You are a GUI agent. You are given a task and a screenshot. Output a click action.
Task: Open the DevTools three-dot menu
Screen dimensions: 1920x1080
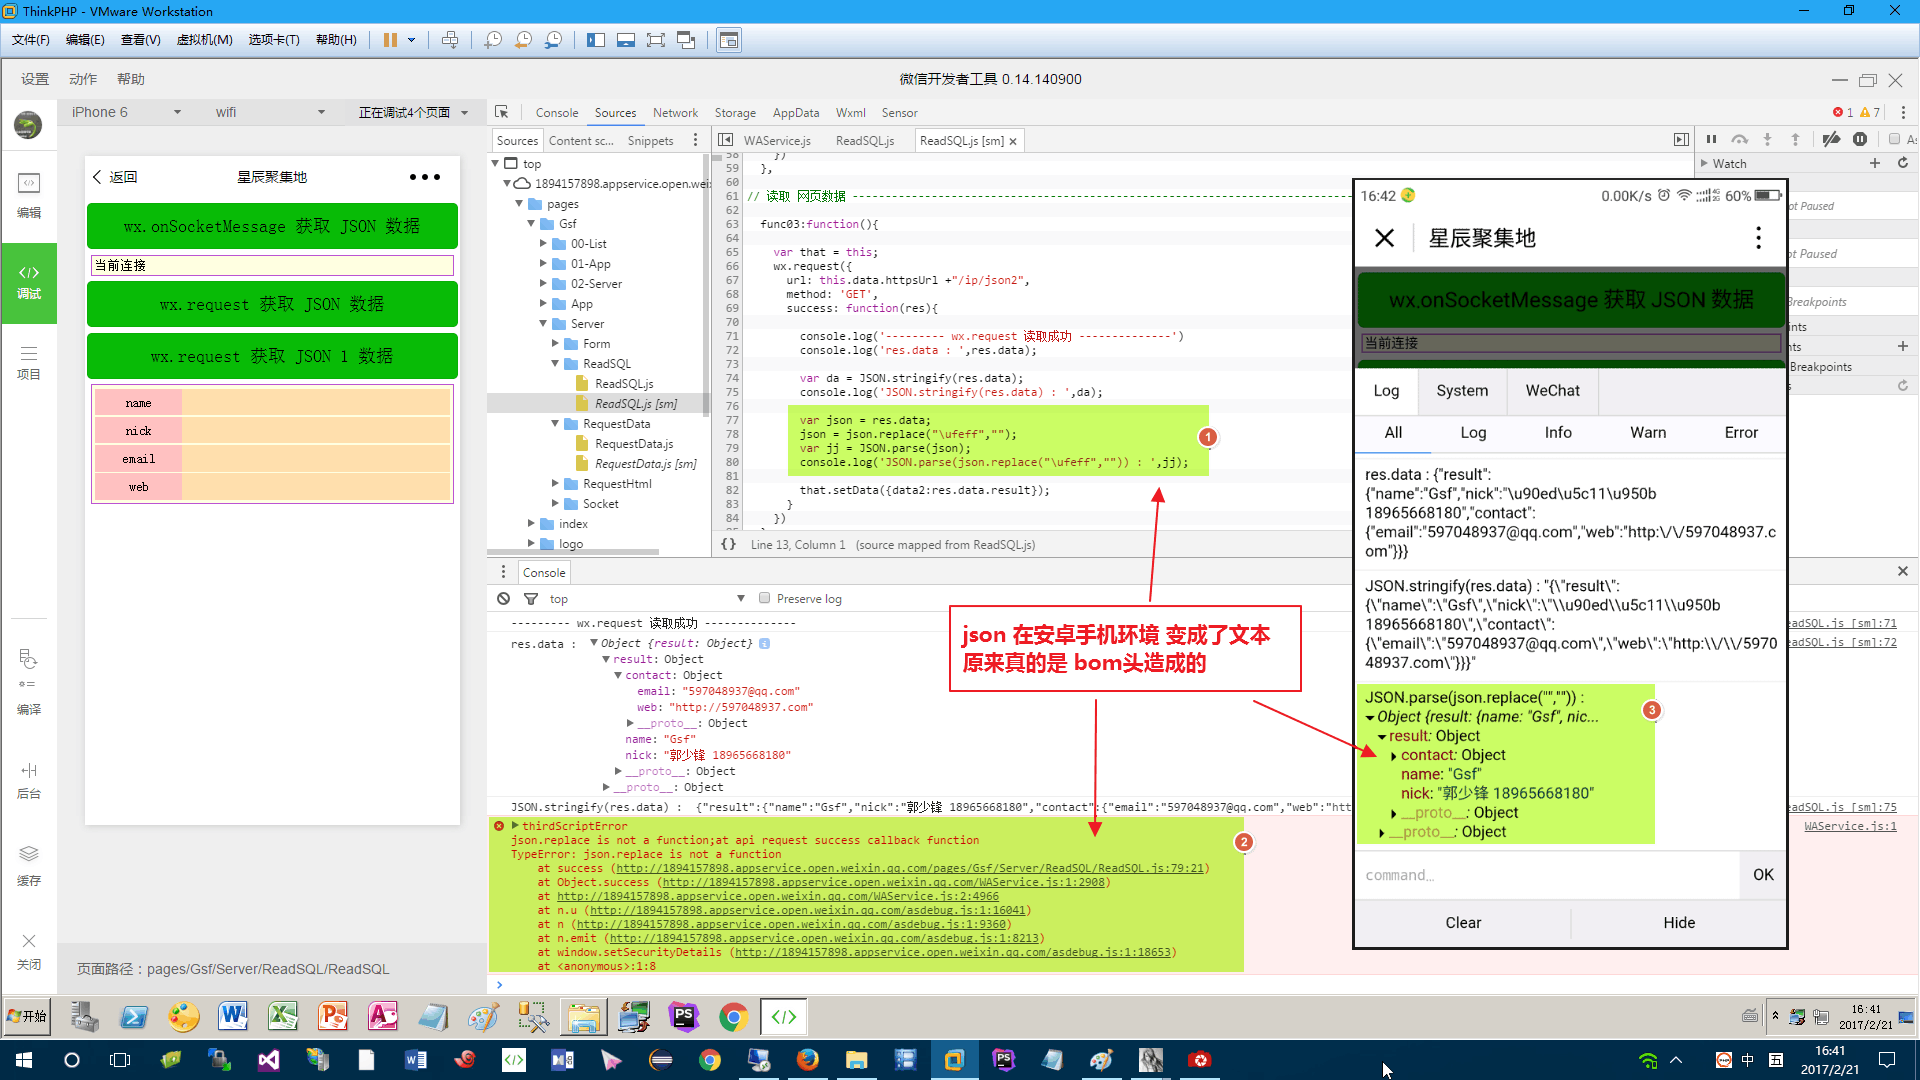click(x=1903, y=112)
